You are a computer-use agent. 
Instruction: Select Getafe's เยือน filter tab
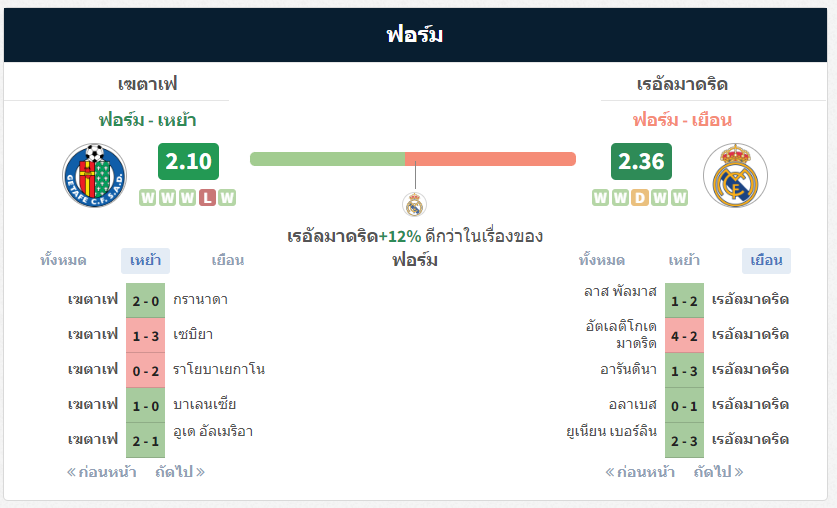pos(228,260)
